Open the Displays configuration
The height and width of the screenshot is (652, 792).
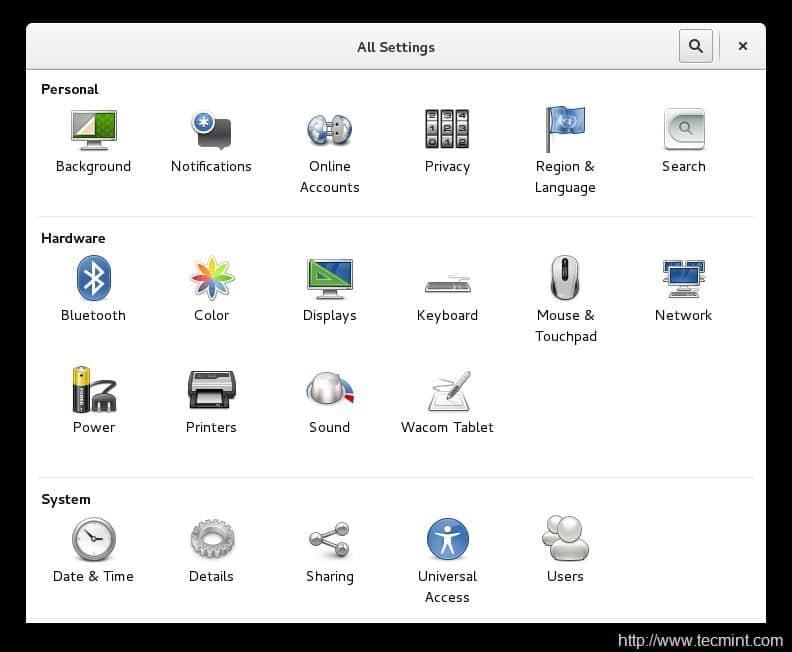(329, 279)
